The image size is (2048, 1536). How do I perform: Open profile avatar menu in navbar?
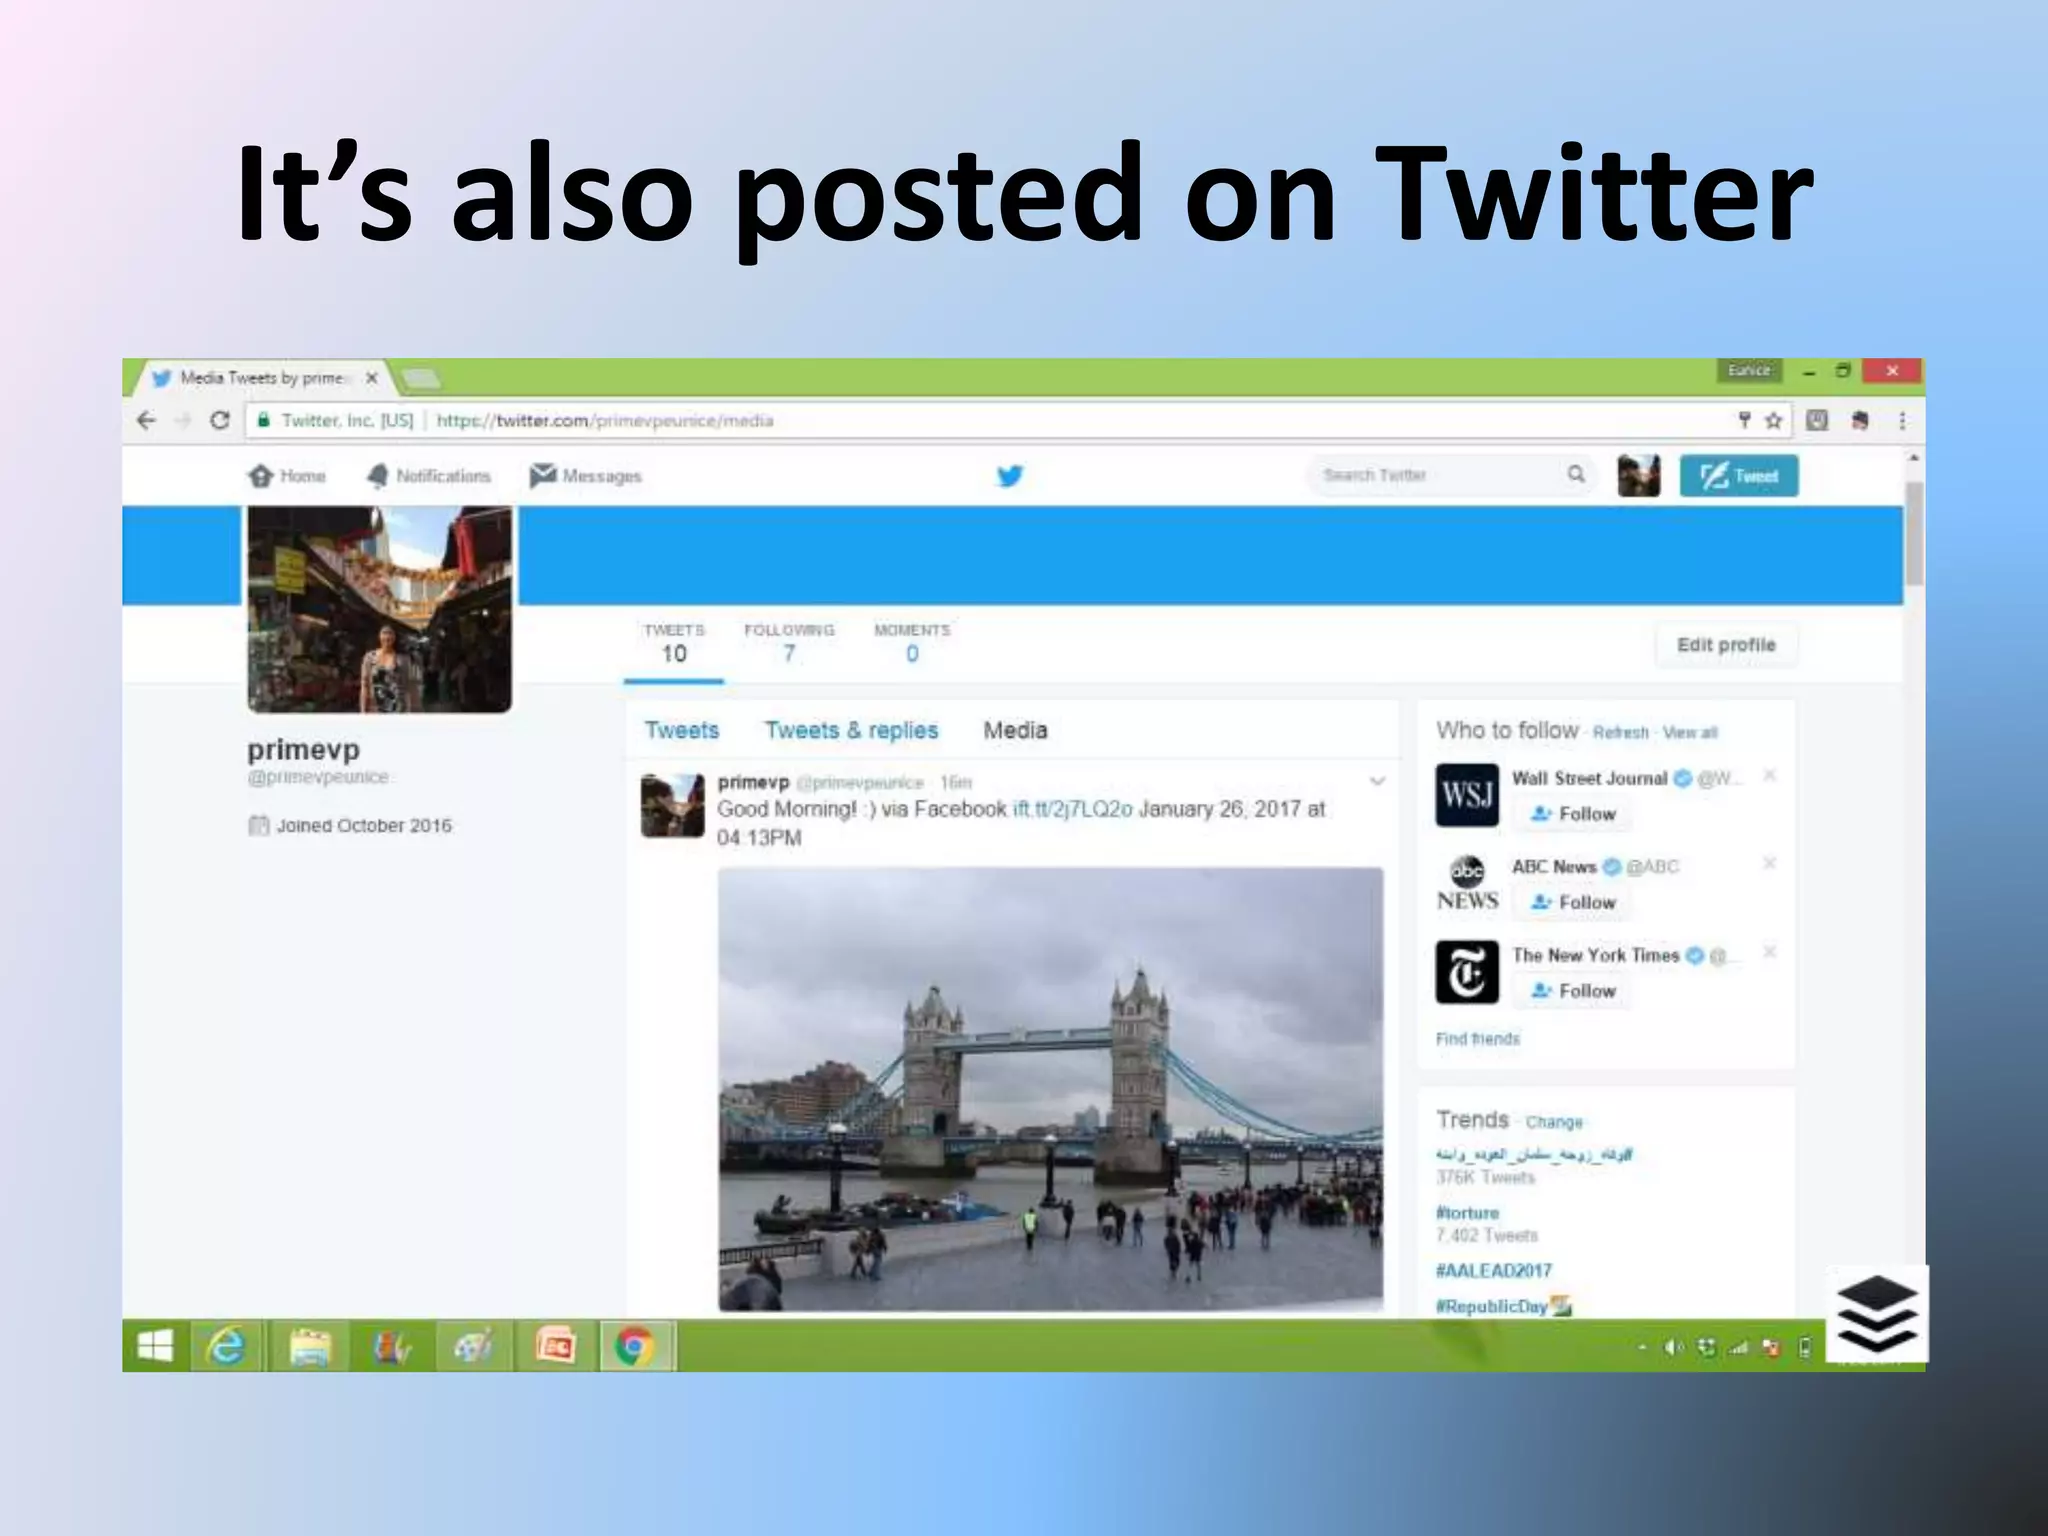[x=1639, y=476]
